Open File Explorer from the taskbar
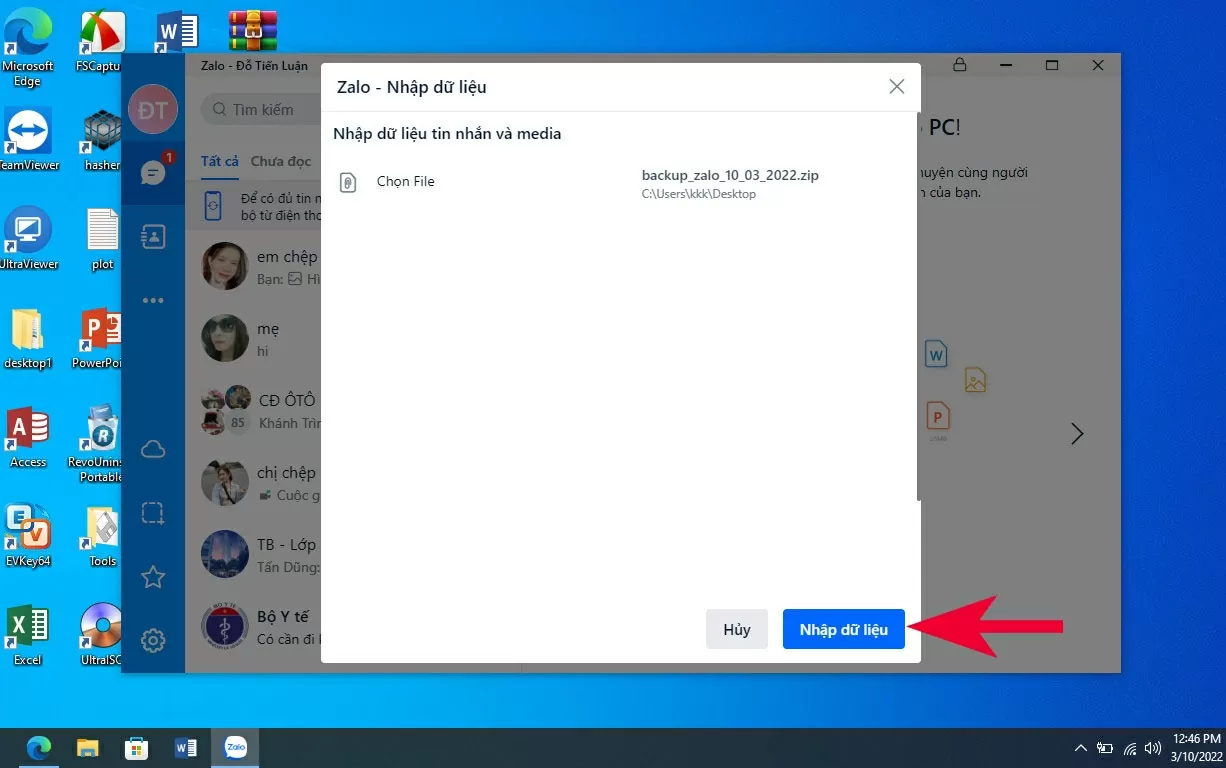The height and width of the screenshot is (768, 1226). point(88,748)
